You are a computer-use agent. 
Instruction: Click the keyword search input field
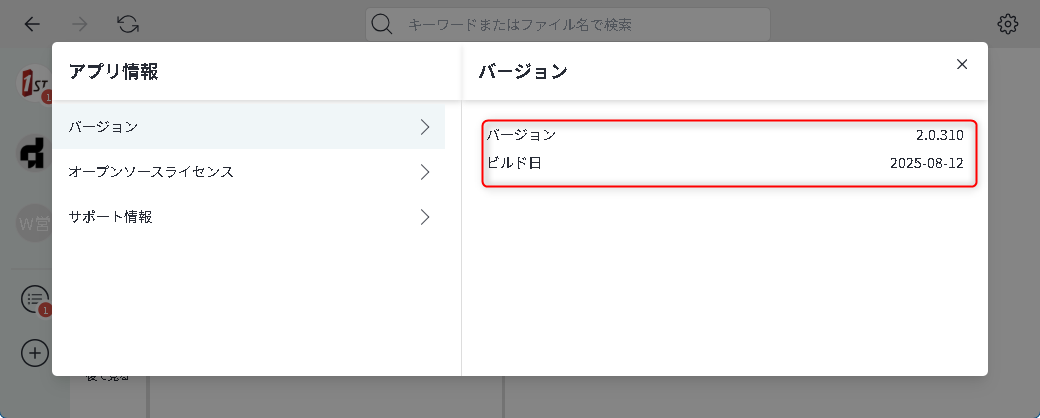click(580, 24)
